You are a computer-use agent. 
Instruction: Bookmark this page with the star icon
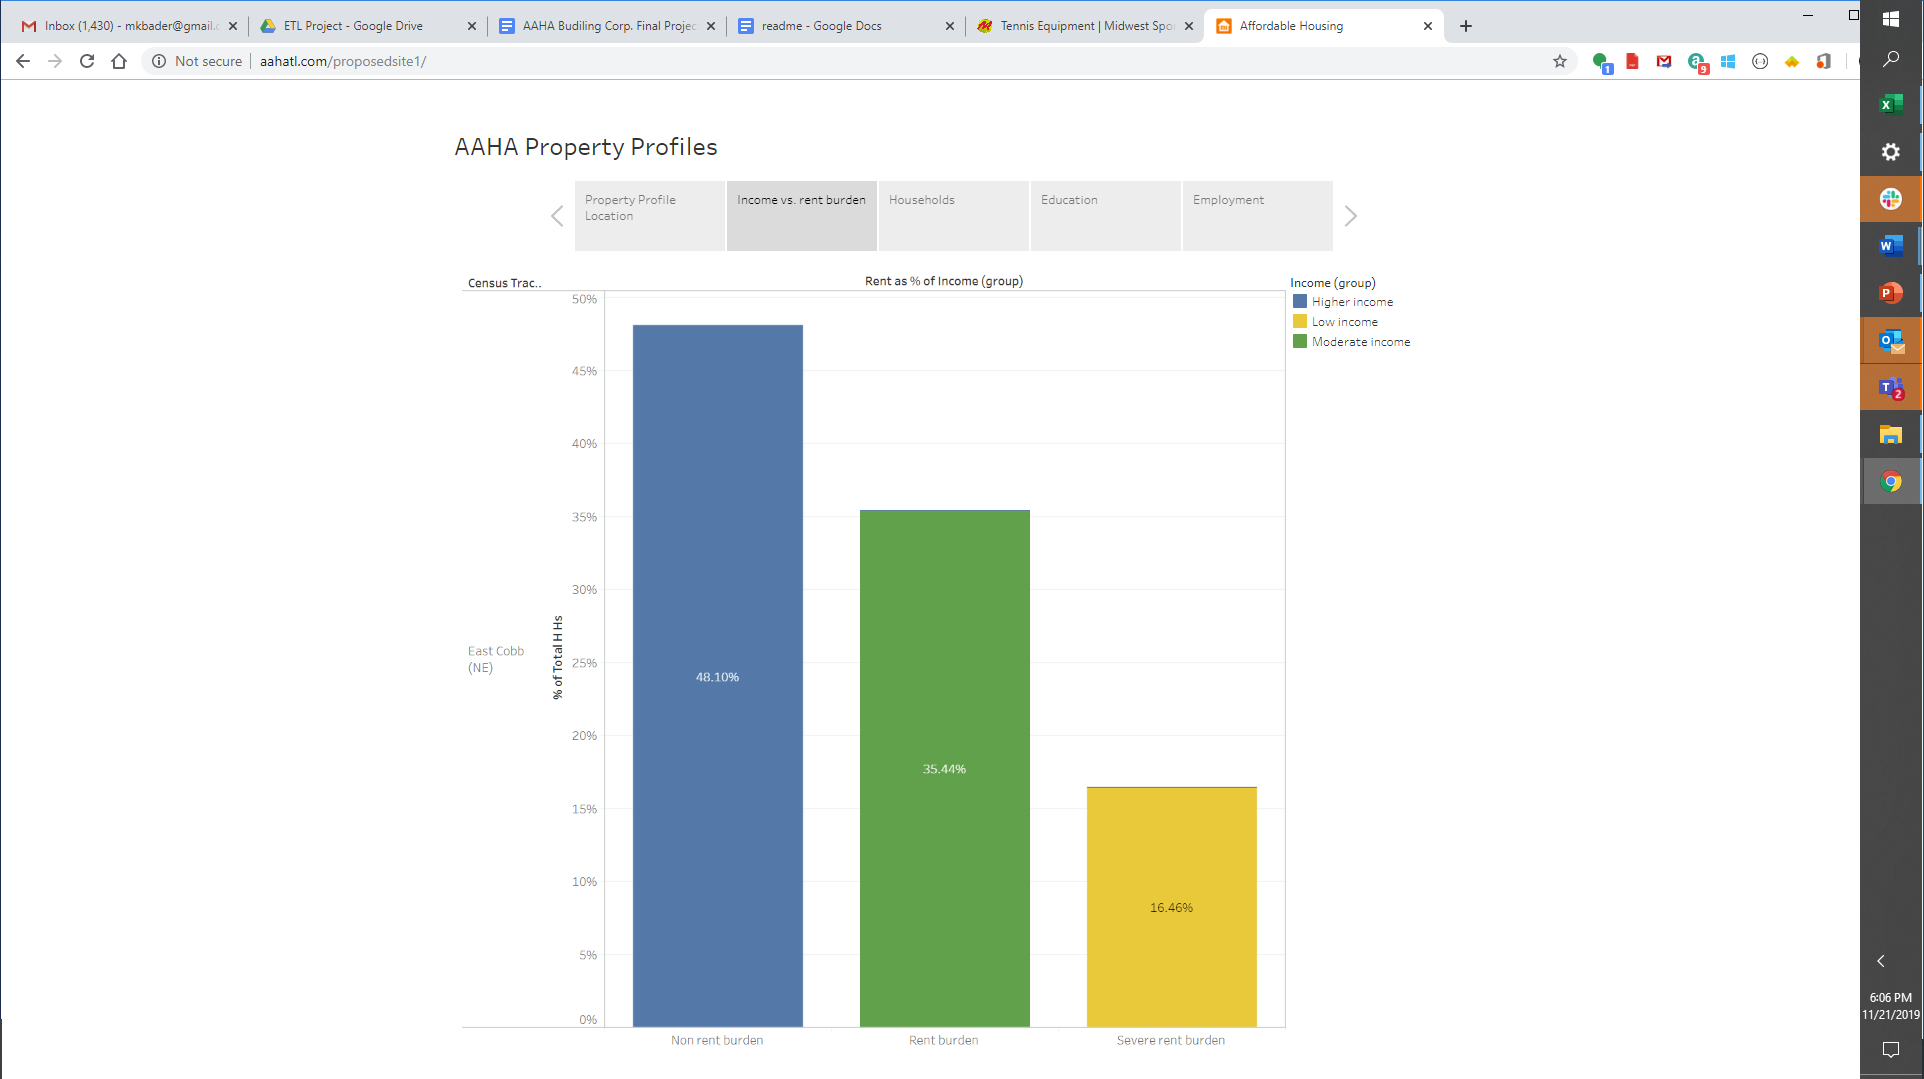pyautogui.click(x=1560, y=61)
